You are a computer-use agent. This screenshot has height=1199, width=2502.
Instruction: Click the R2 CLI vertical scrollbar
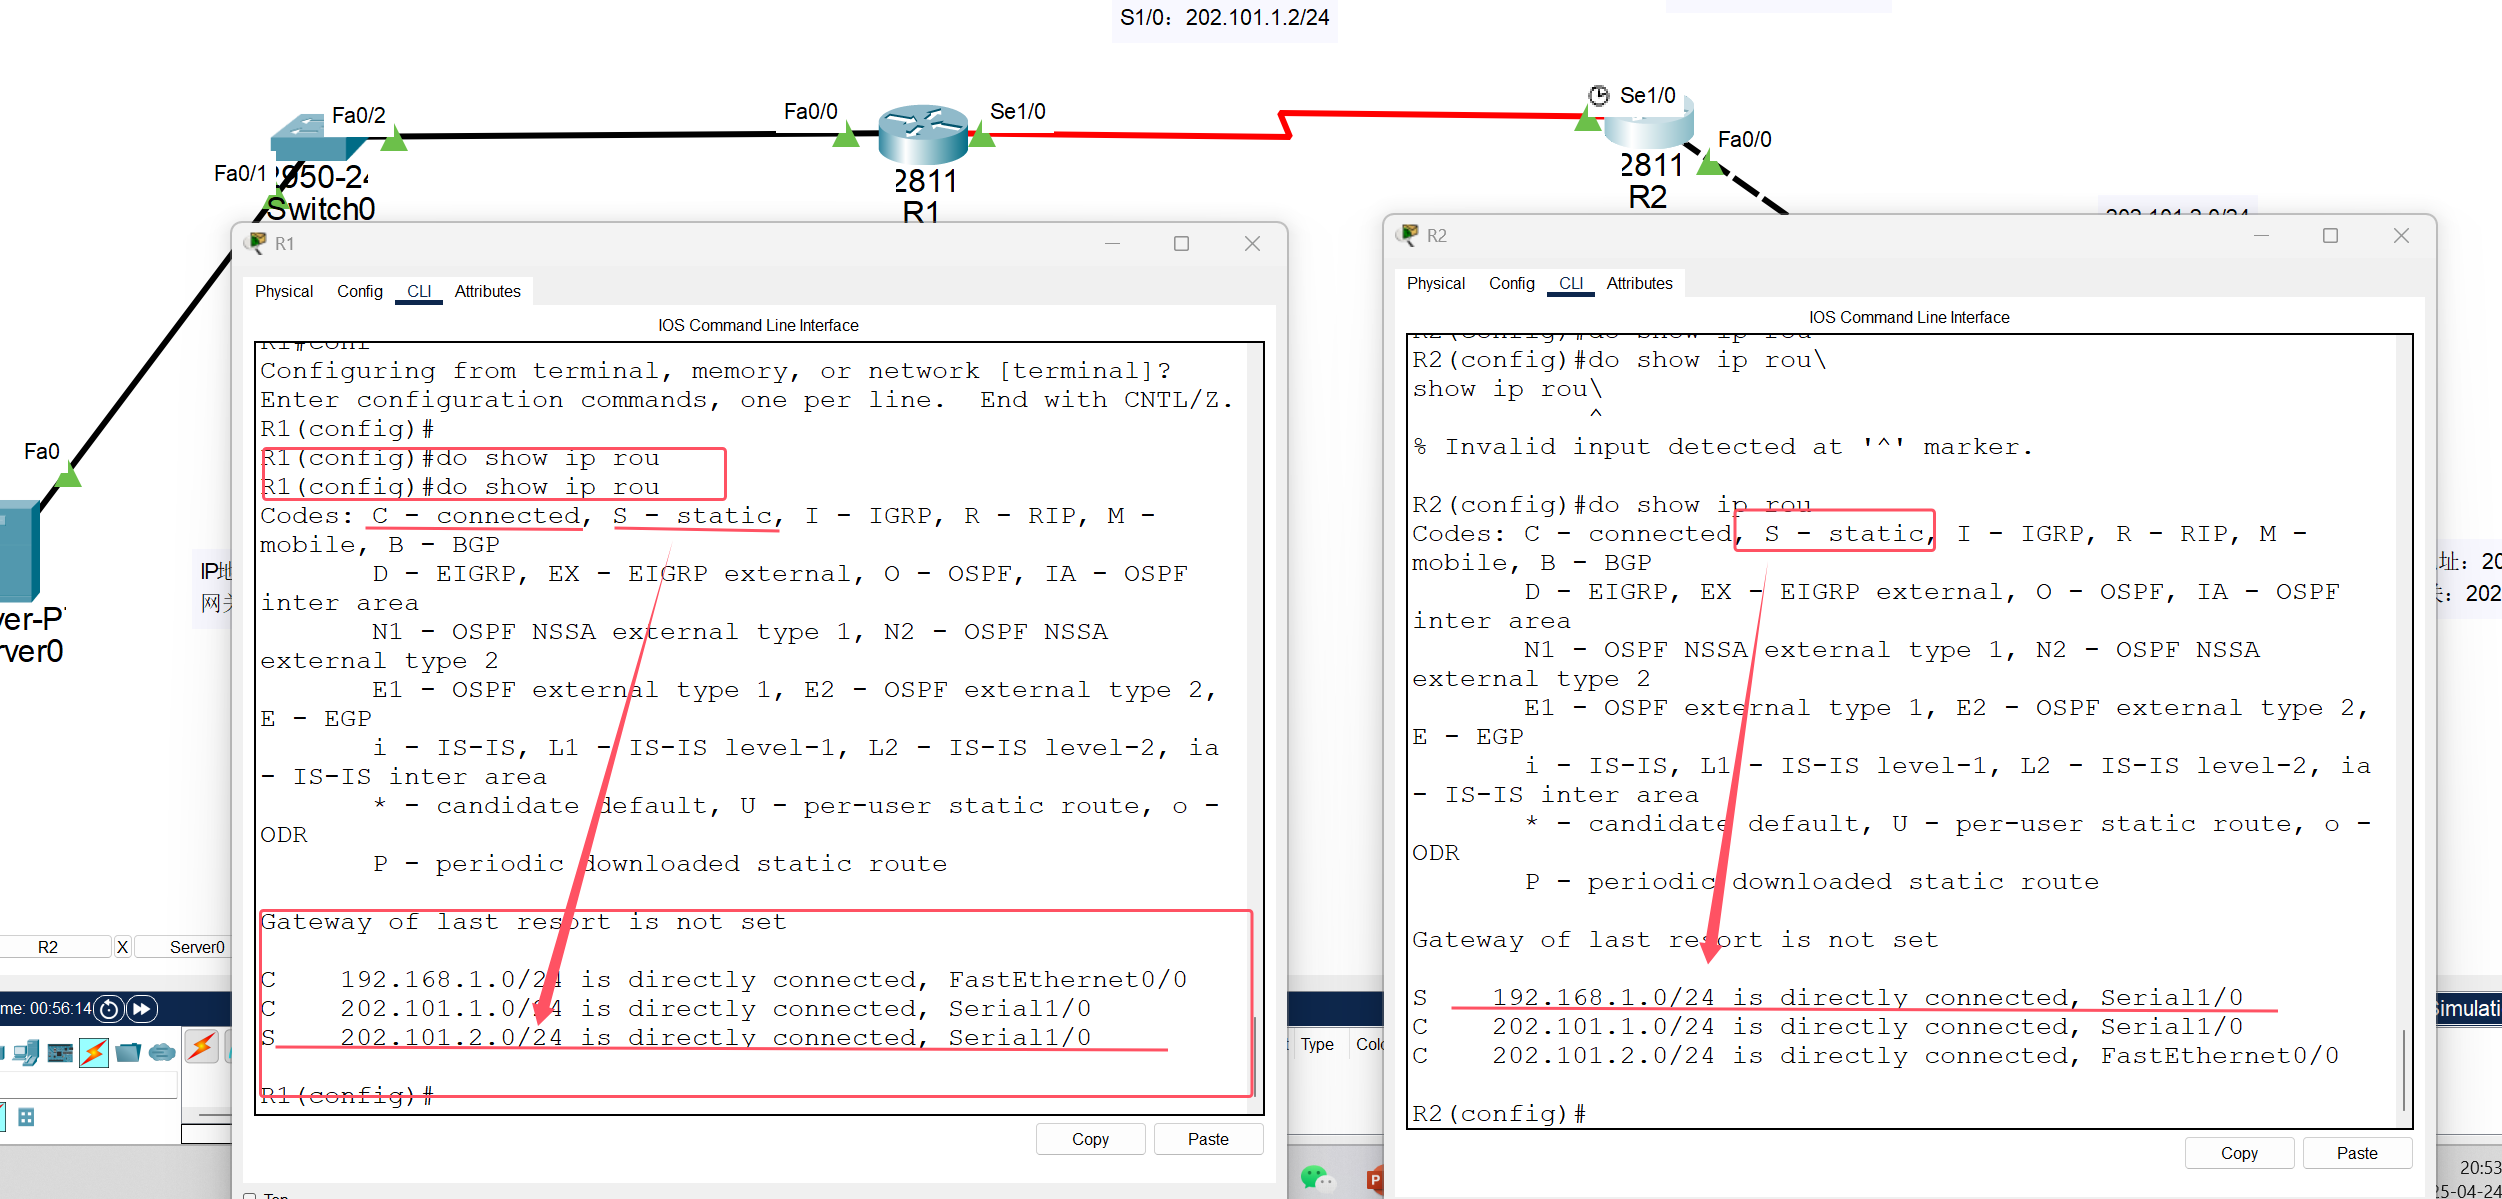pyautogui.click(x=2403, y=1068)
